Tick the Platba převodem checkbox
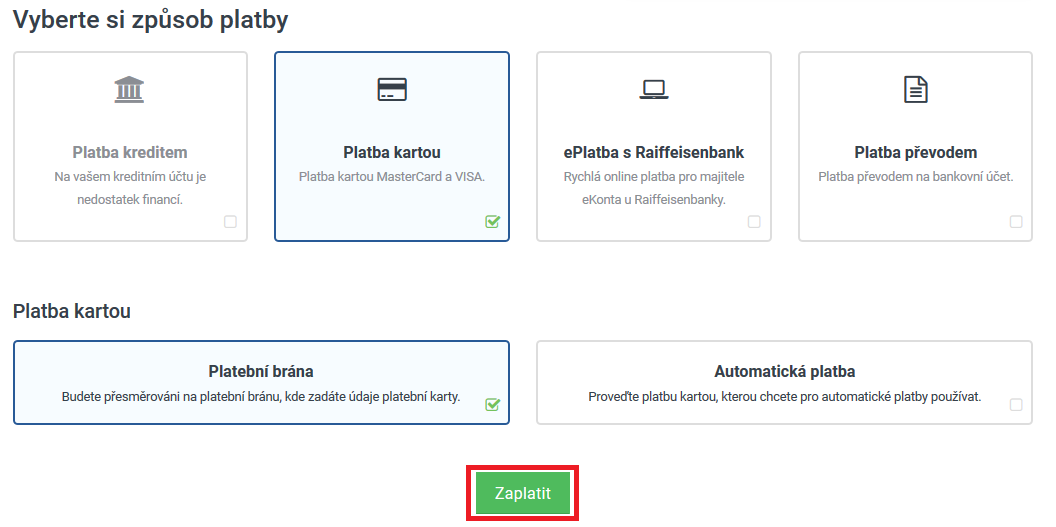 coord(1016,221)
